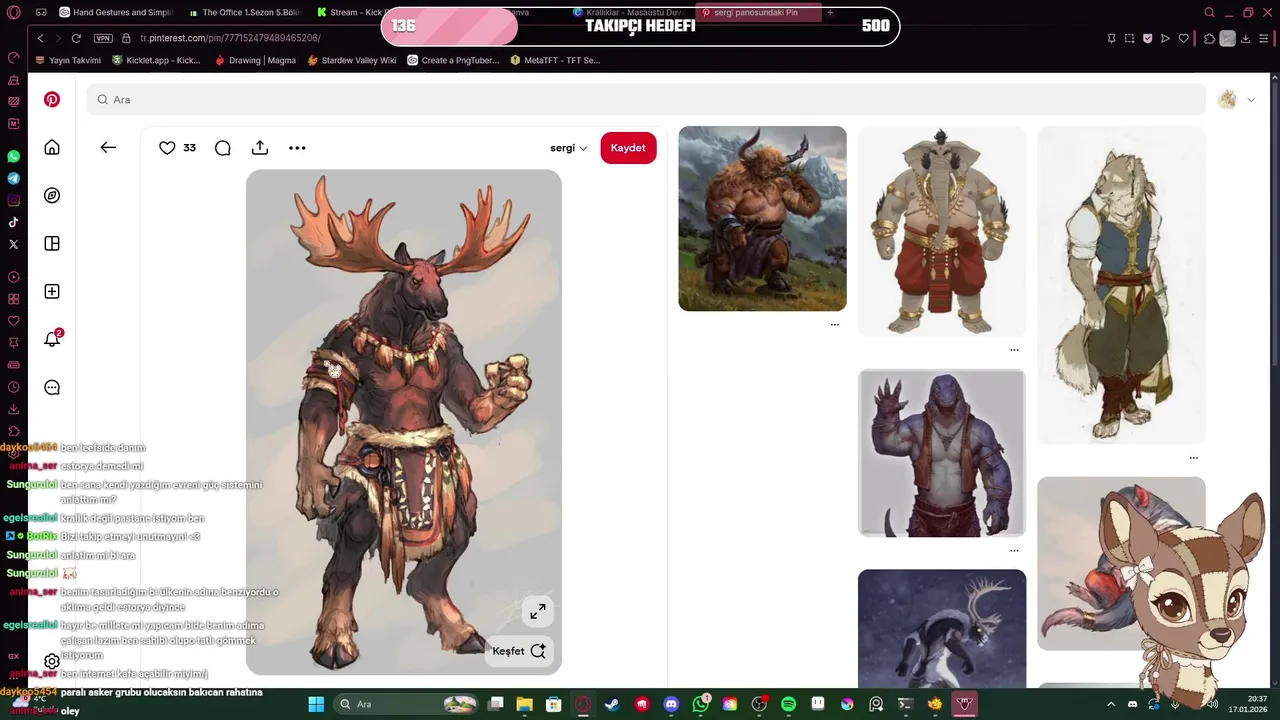Share the pin via upload icon
The height and width of the screenshot is (720, 1280).
(260, 147)
